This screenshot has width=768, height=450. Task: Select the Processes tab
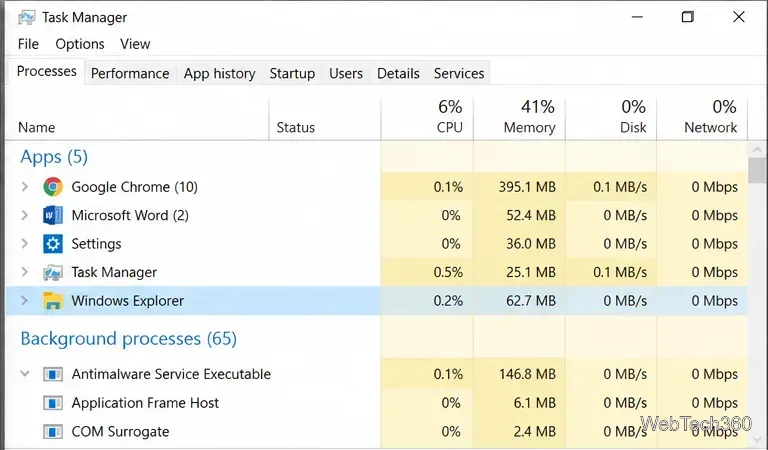(x=47, y=71)
